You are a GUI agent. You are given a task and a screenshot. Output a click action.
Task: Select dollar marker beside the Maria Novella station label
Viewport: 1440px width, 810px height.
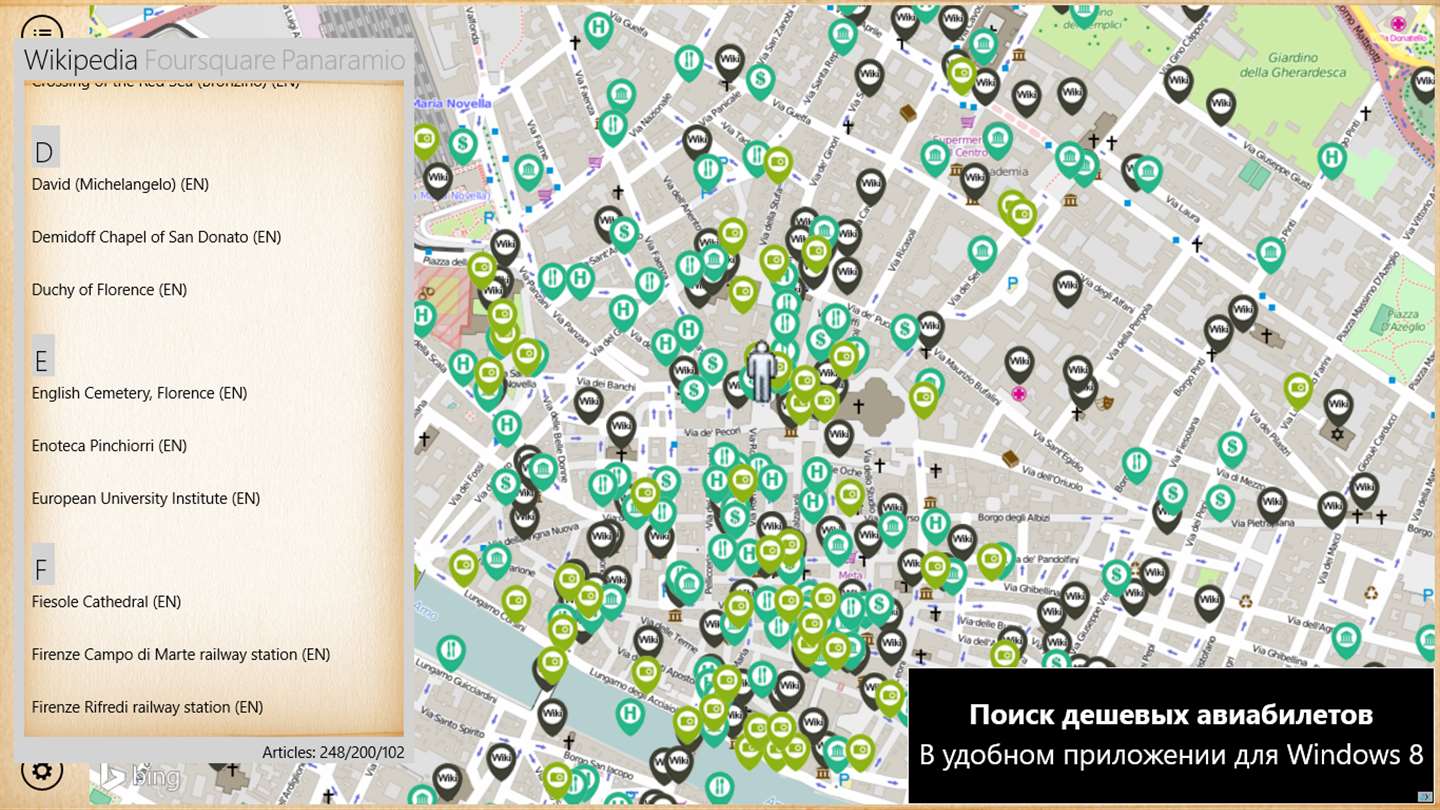[x=462, y=146]
